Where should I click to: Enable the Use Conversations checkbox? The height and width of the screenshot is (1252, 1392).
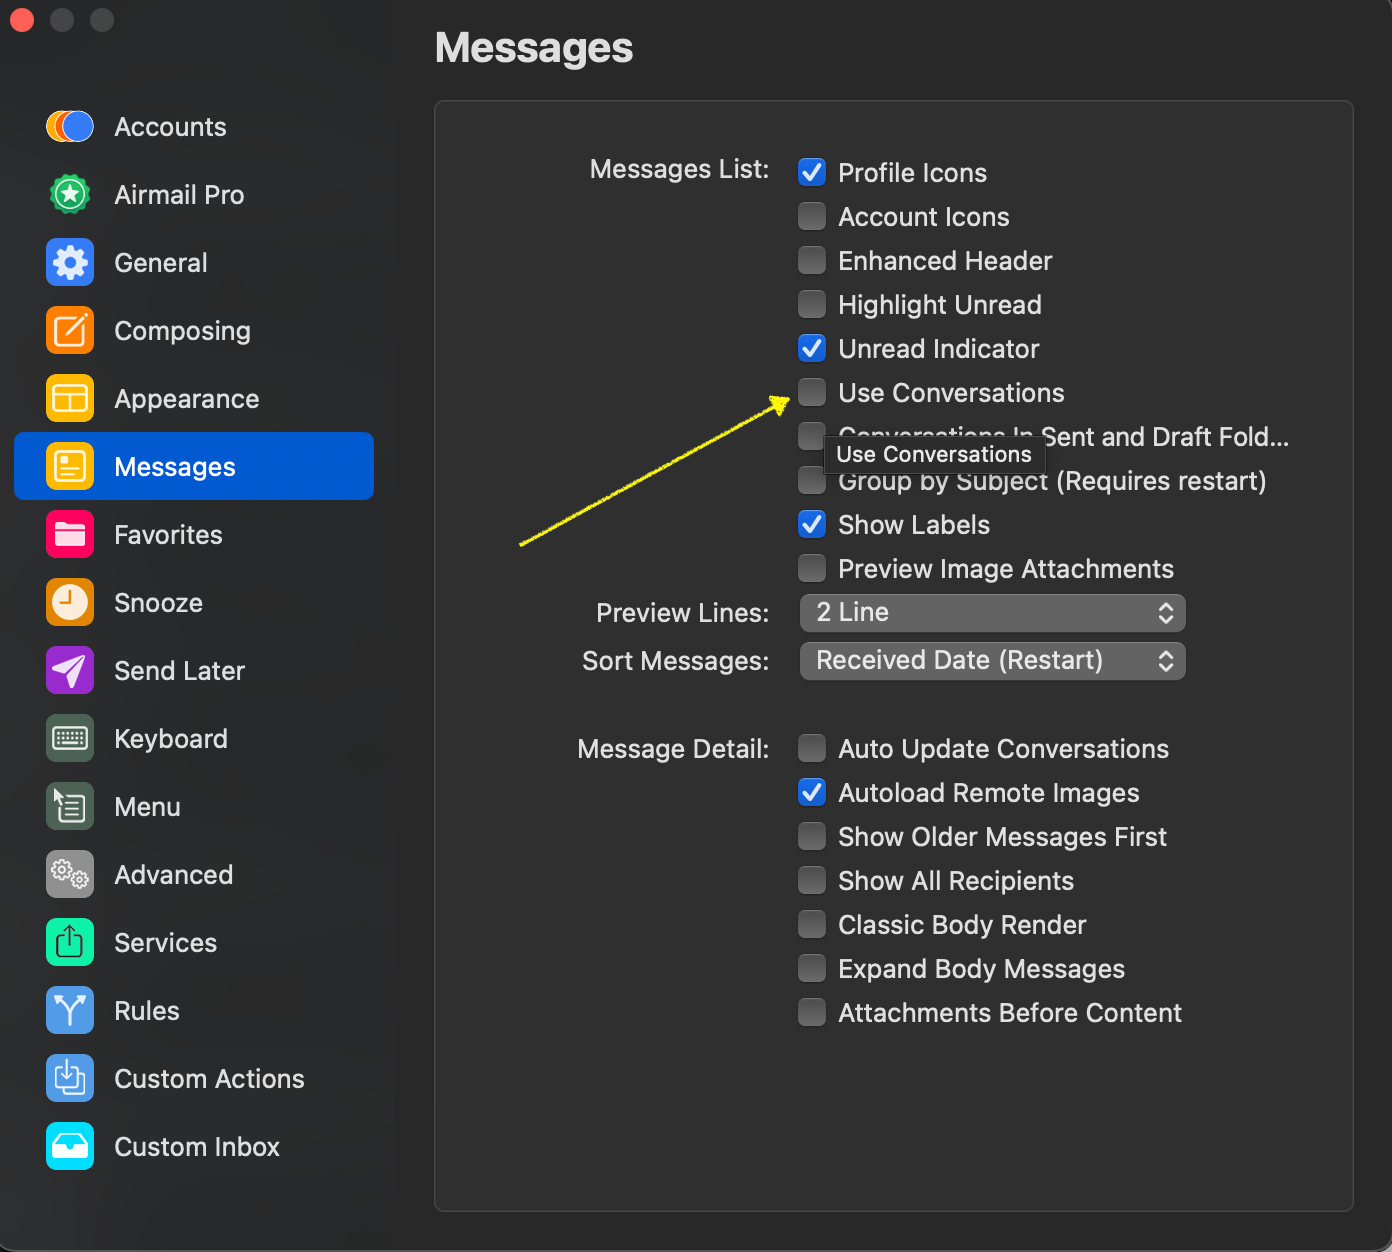812,393
